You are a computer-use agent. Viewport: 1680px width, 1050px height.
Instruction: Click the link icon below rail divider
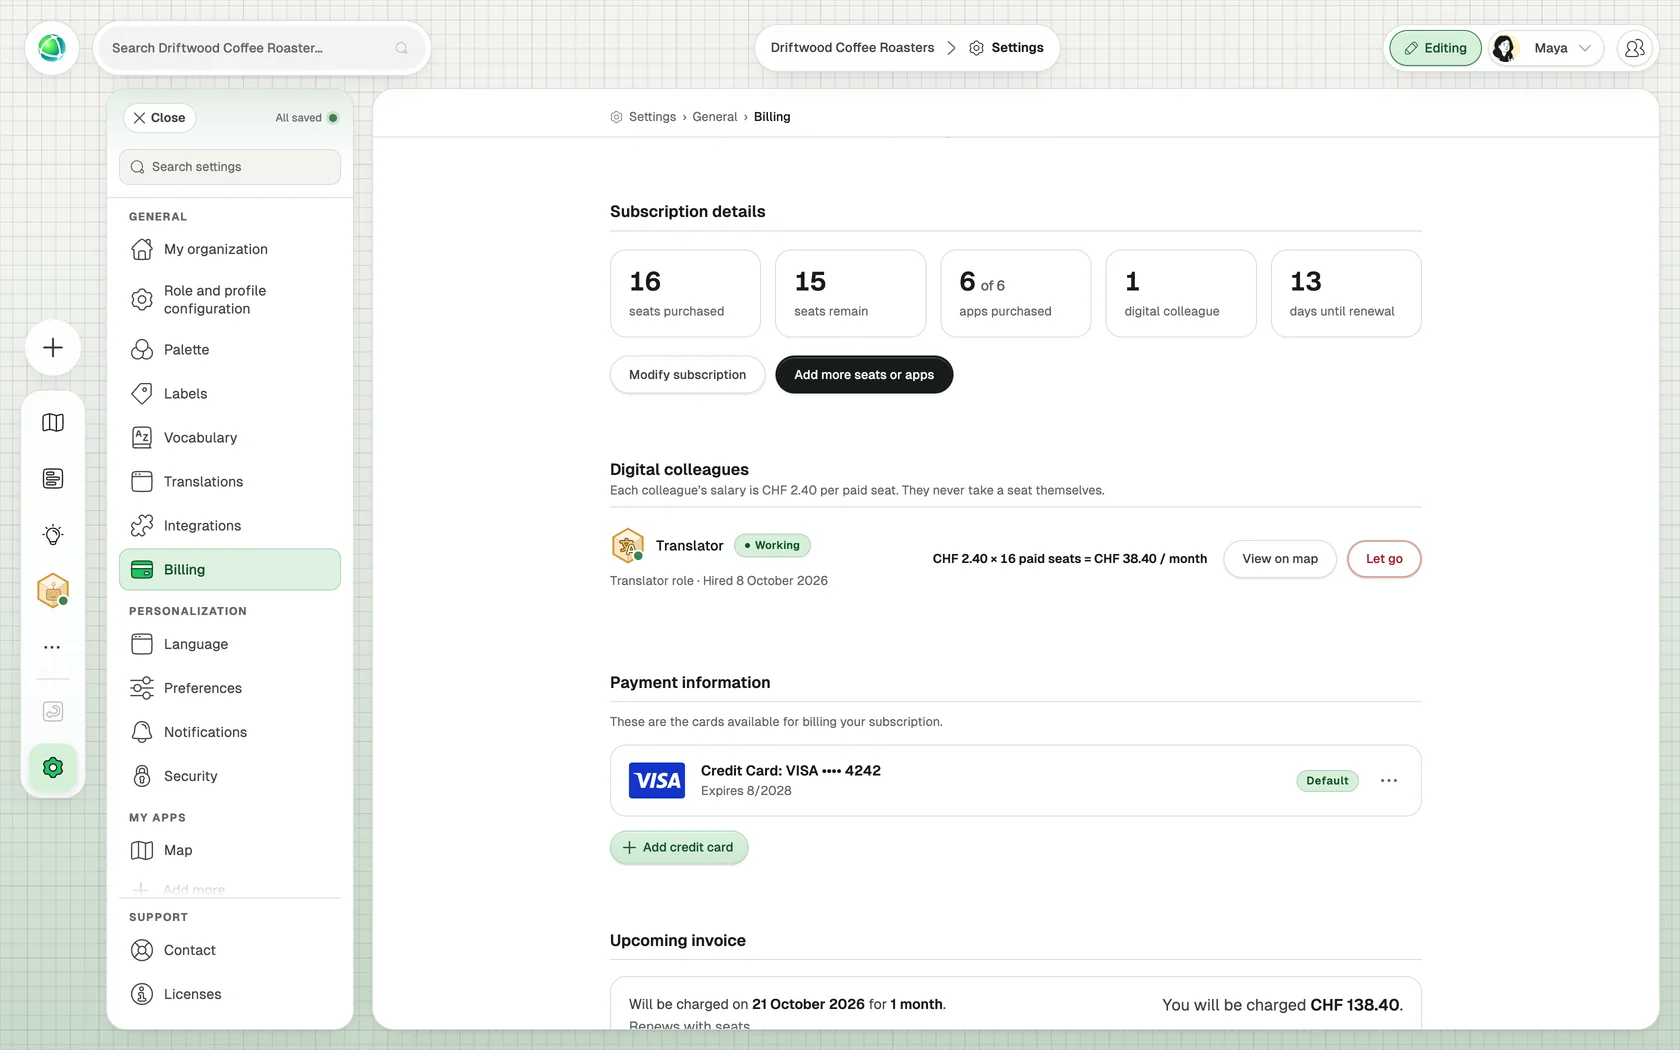53,712
